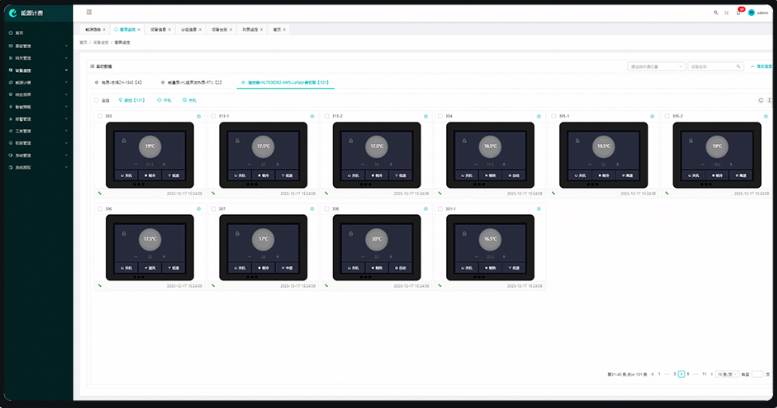Select the checkbox for device 306
777x408 pixels.
[101, 209]
